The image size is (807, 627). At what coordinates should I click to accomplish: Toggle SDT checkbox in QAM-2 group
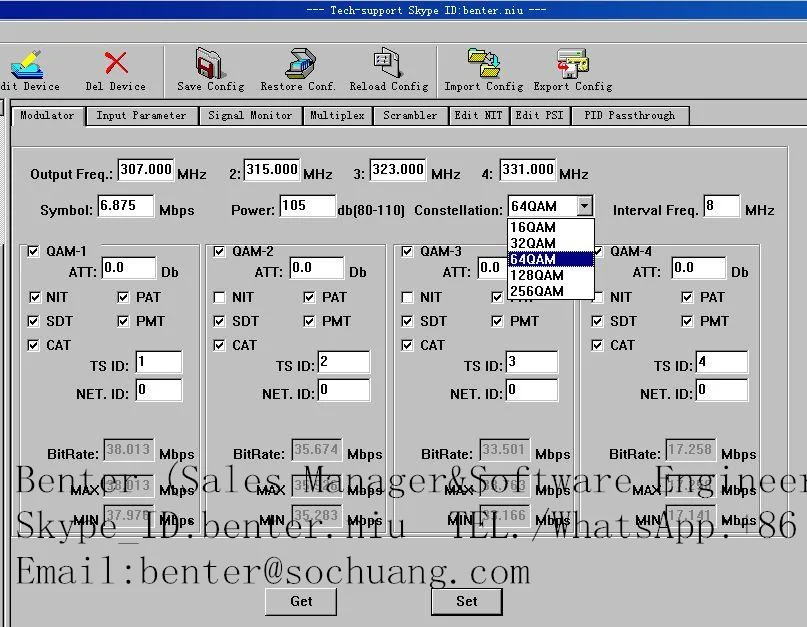[x=219, y=321]
